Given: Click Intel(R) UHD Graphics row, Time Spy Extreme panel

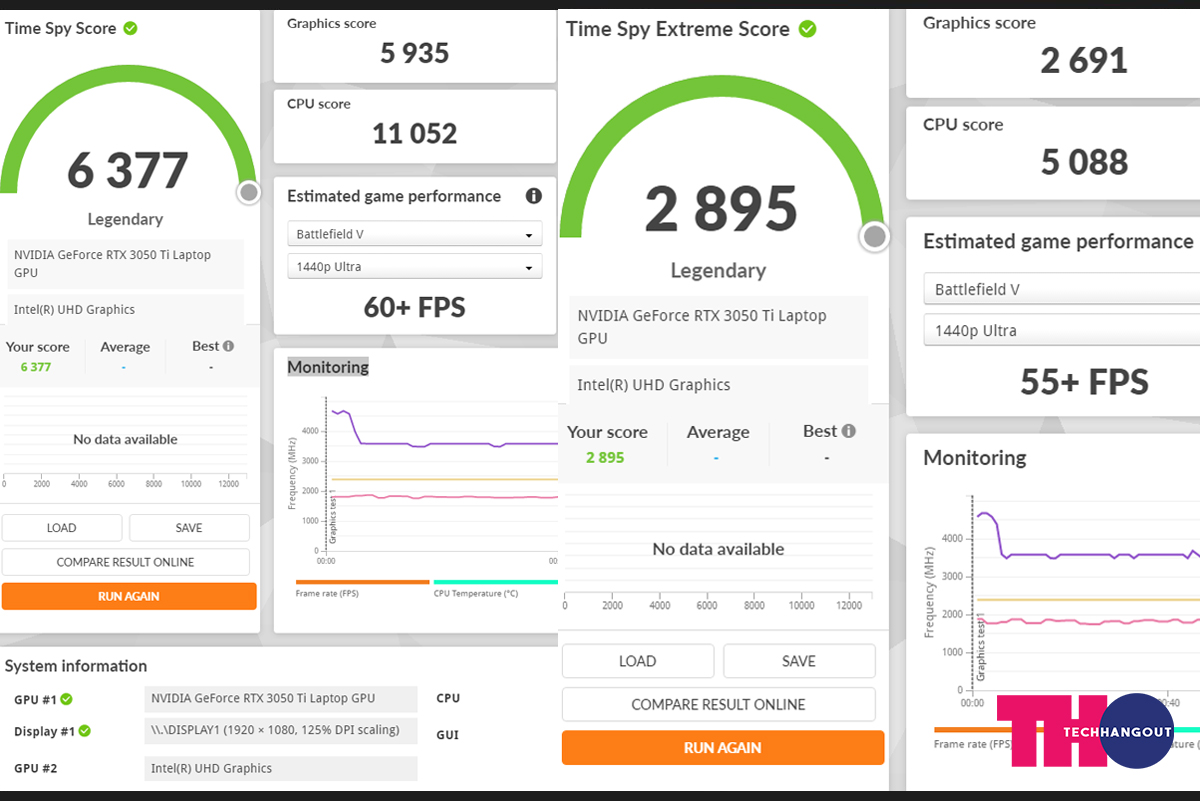Looking at the screenshot, I should click(x=719, y=385).
